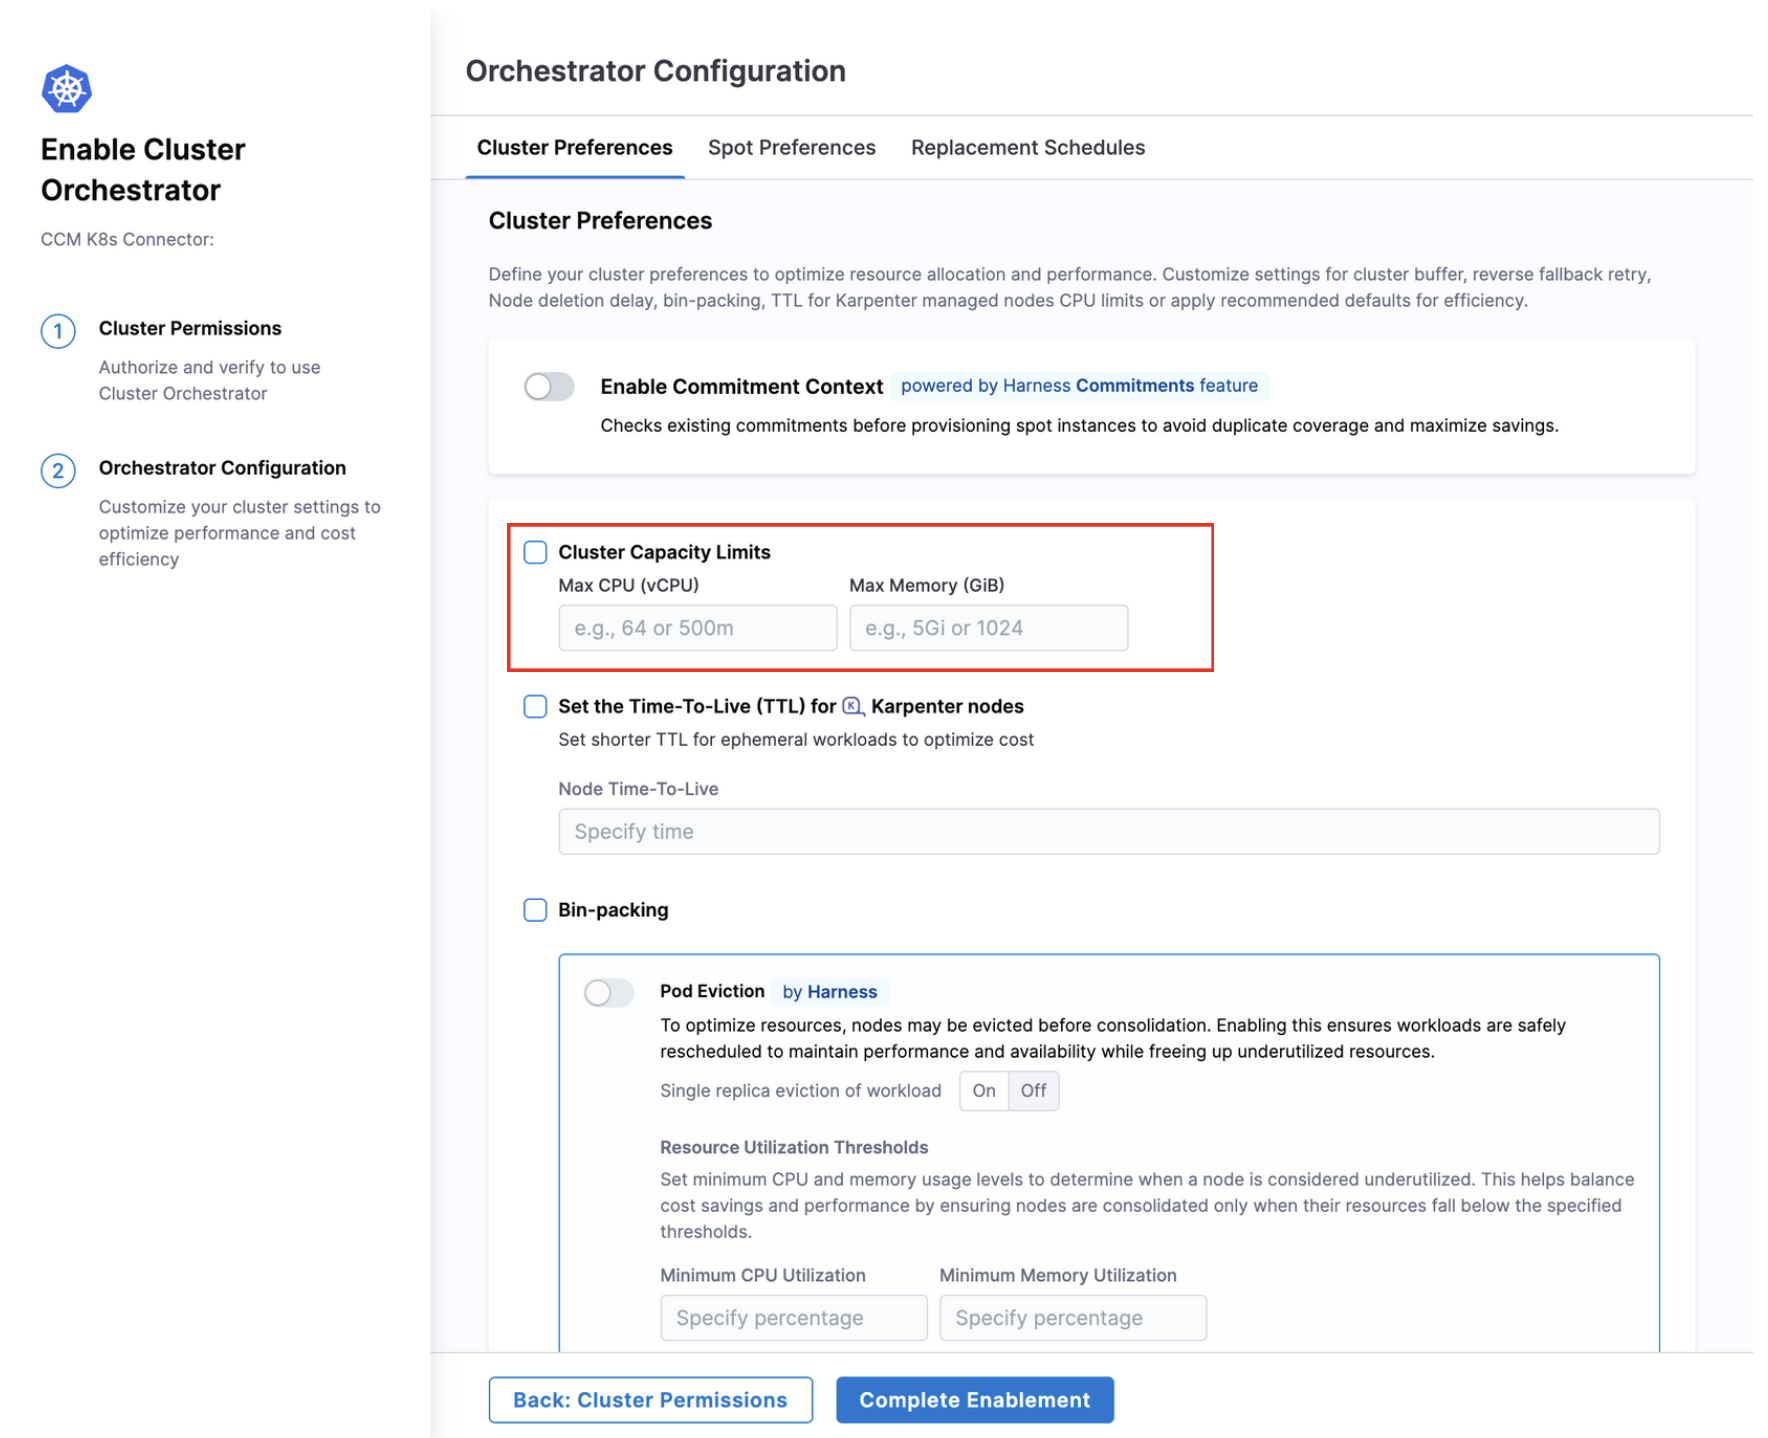Focus the Max CPU (vCPU) field
Viewport: 1768px width, 1438px height.
coord(697,628)
